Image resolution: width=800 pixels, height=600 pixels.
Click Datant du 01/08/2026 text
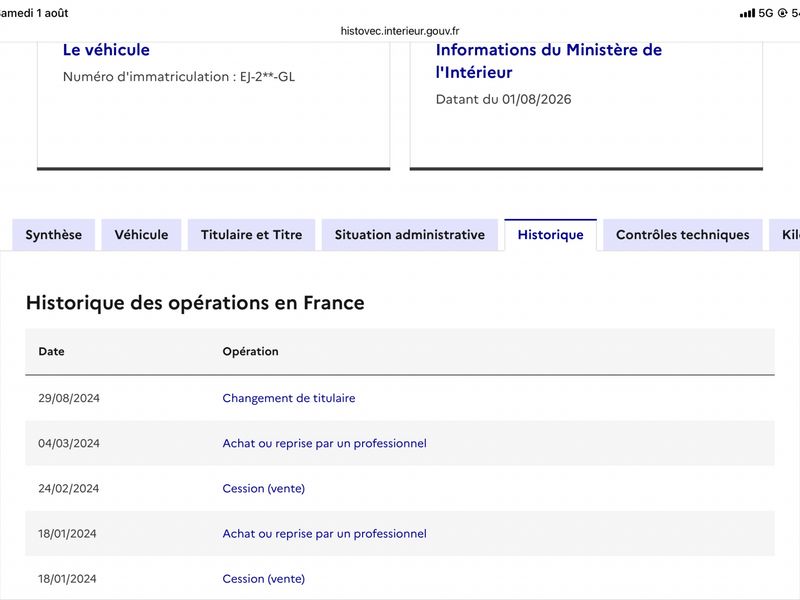tap(504, 99)
